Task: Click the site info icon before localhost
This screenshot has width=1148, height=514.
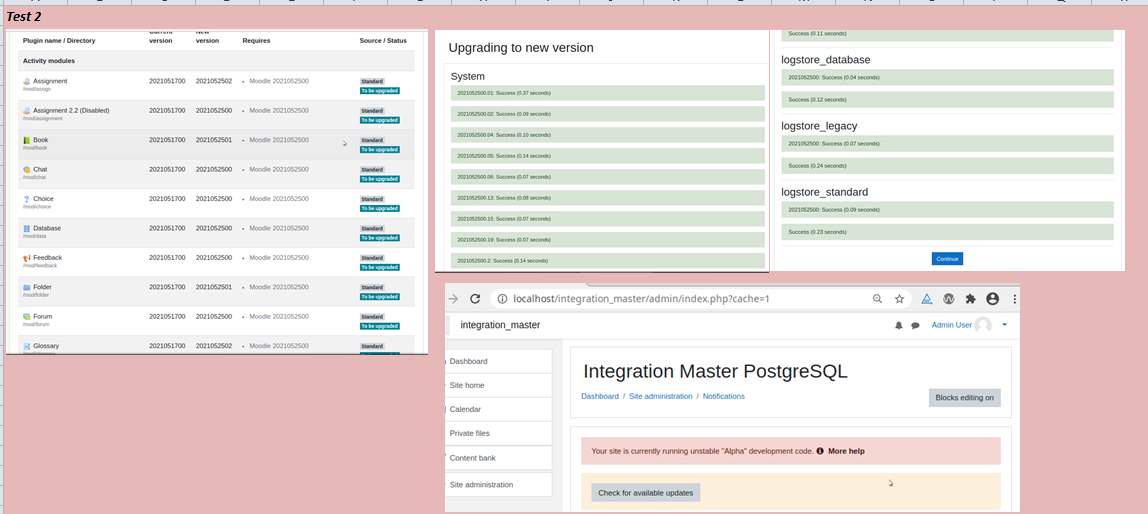Action: (x=502, y=299)
